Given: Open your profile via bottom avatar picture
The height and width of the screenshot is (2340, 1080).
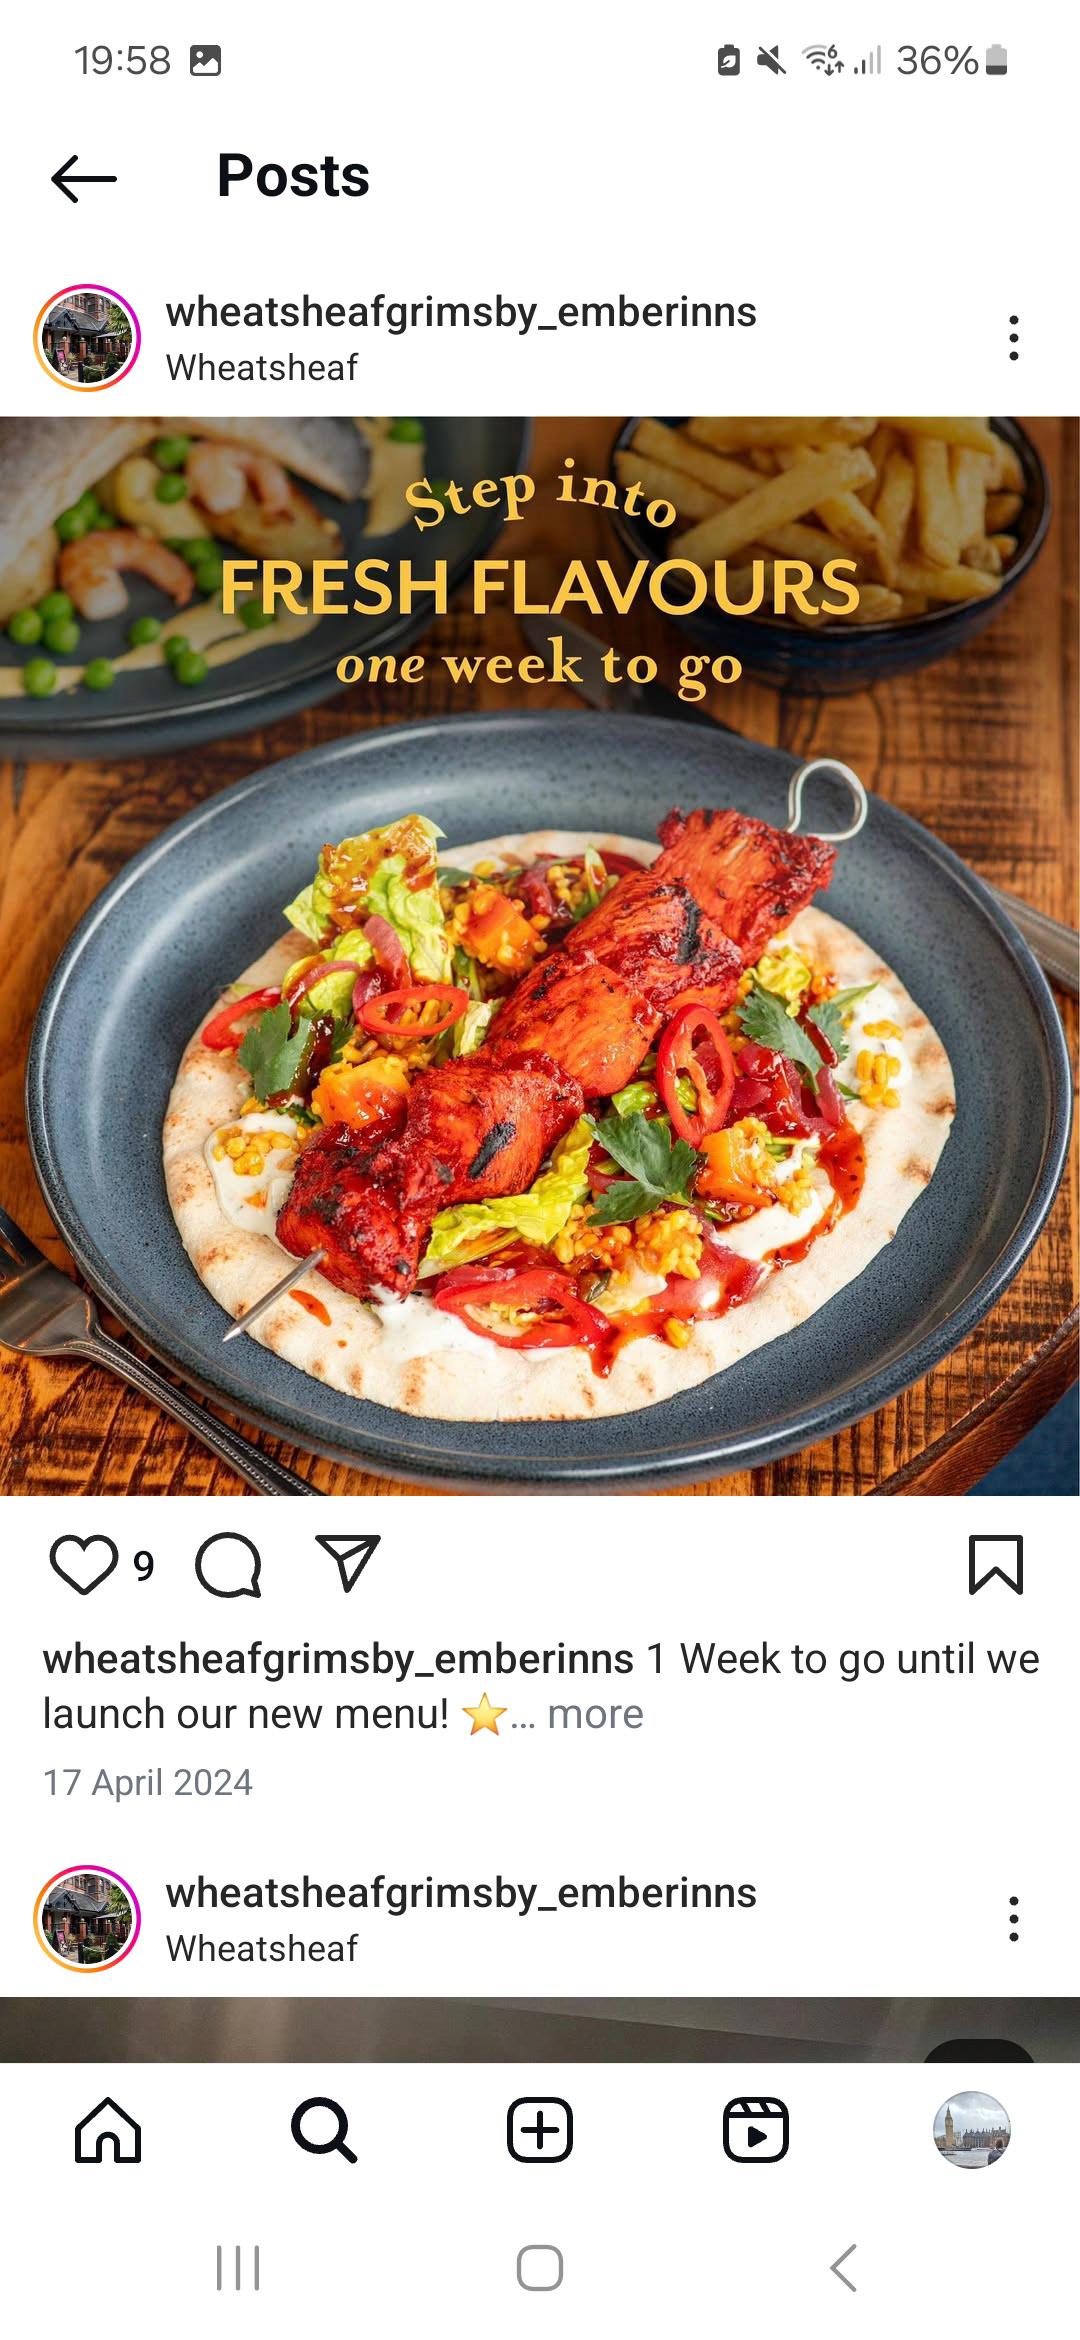Looking at the screenshot, I should pyautogui.click(x=972, y=2130).
